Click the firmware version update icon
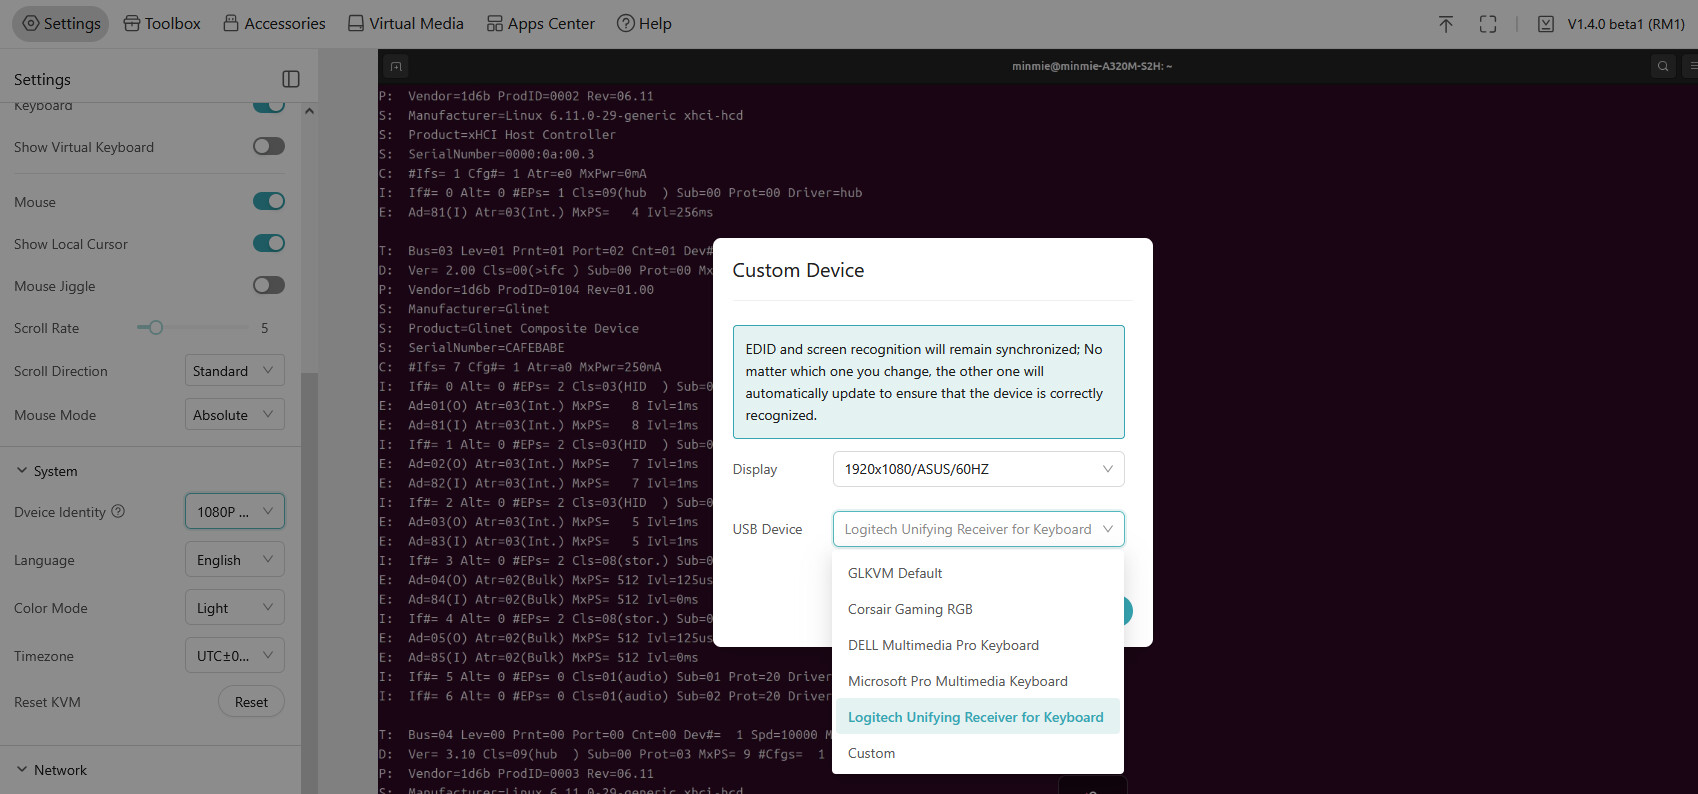The image size is (1698, 794). click(x=1545, y=24)
